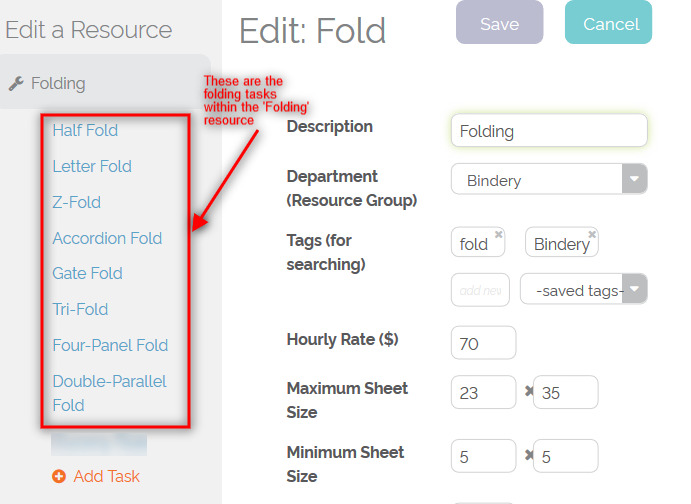The width and height of the screenshot is (691, 504).
Task: Remove the 'fold' tag with its x
Action: click(x=499, y=235)
